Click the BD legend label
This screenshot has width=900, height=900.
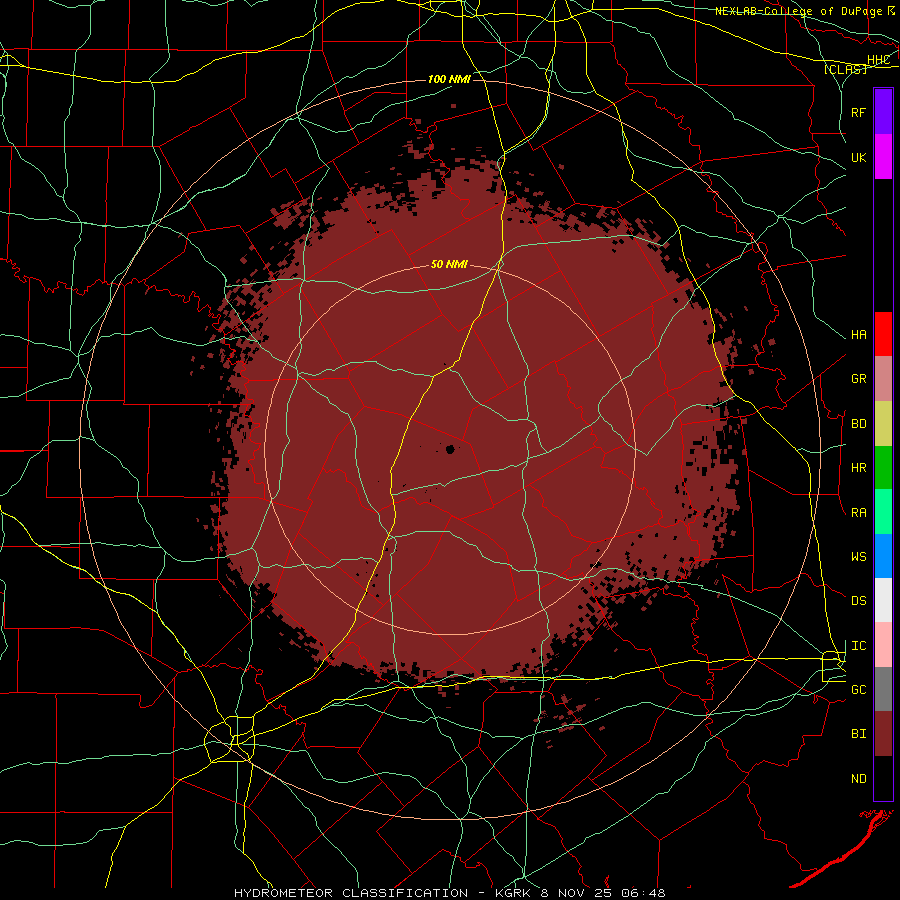(x=859, y=424)
